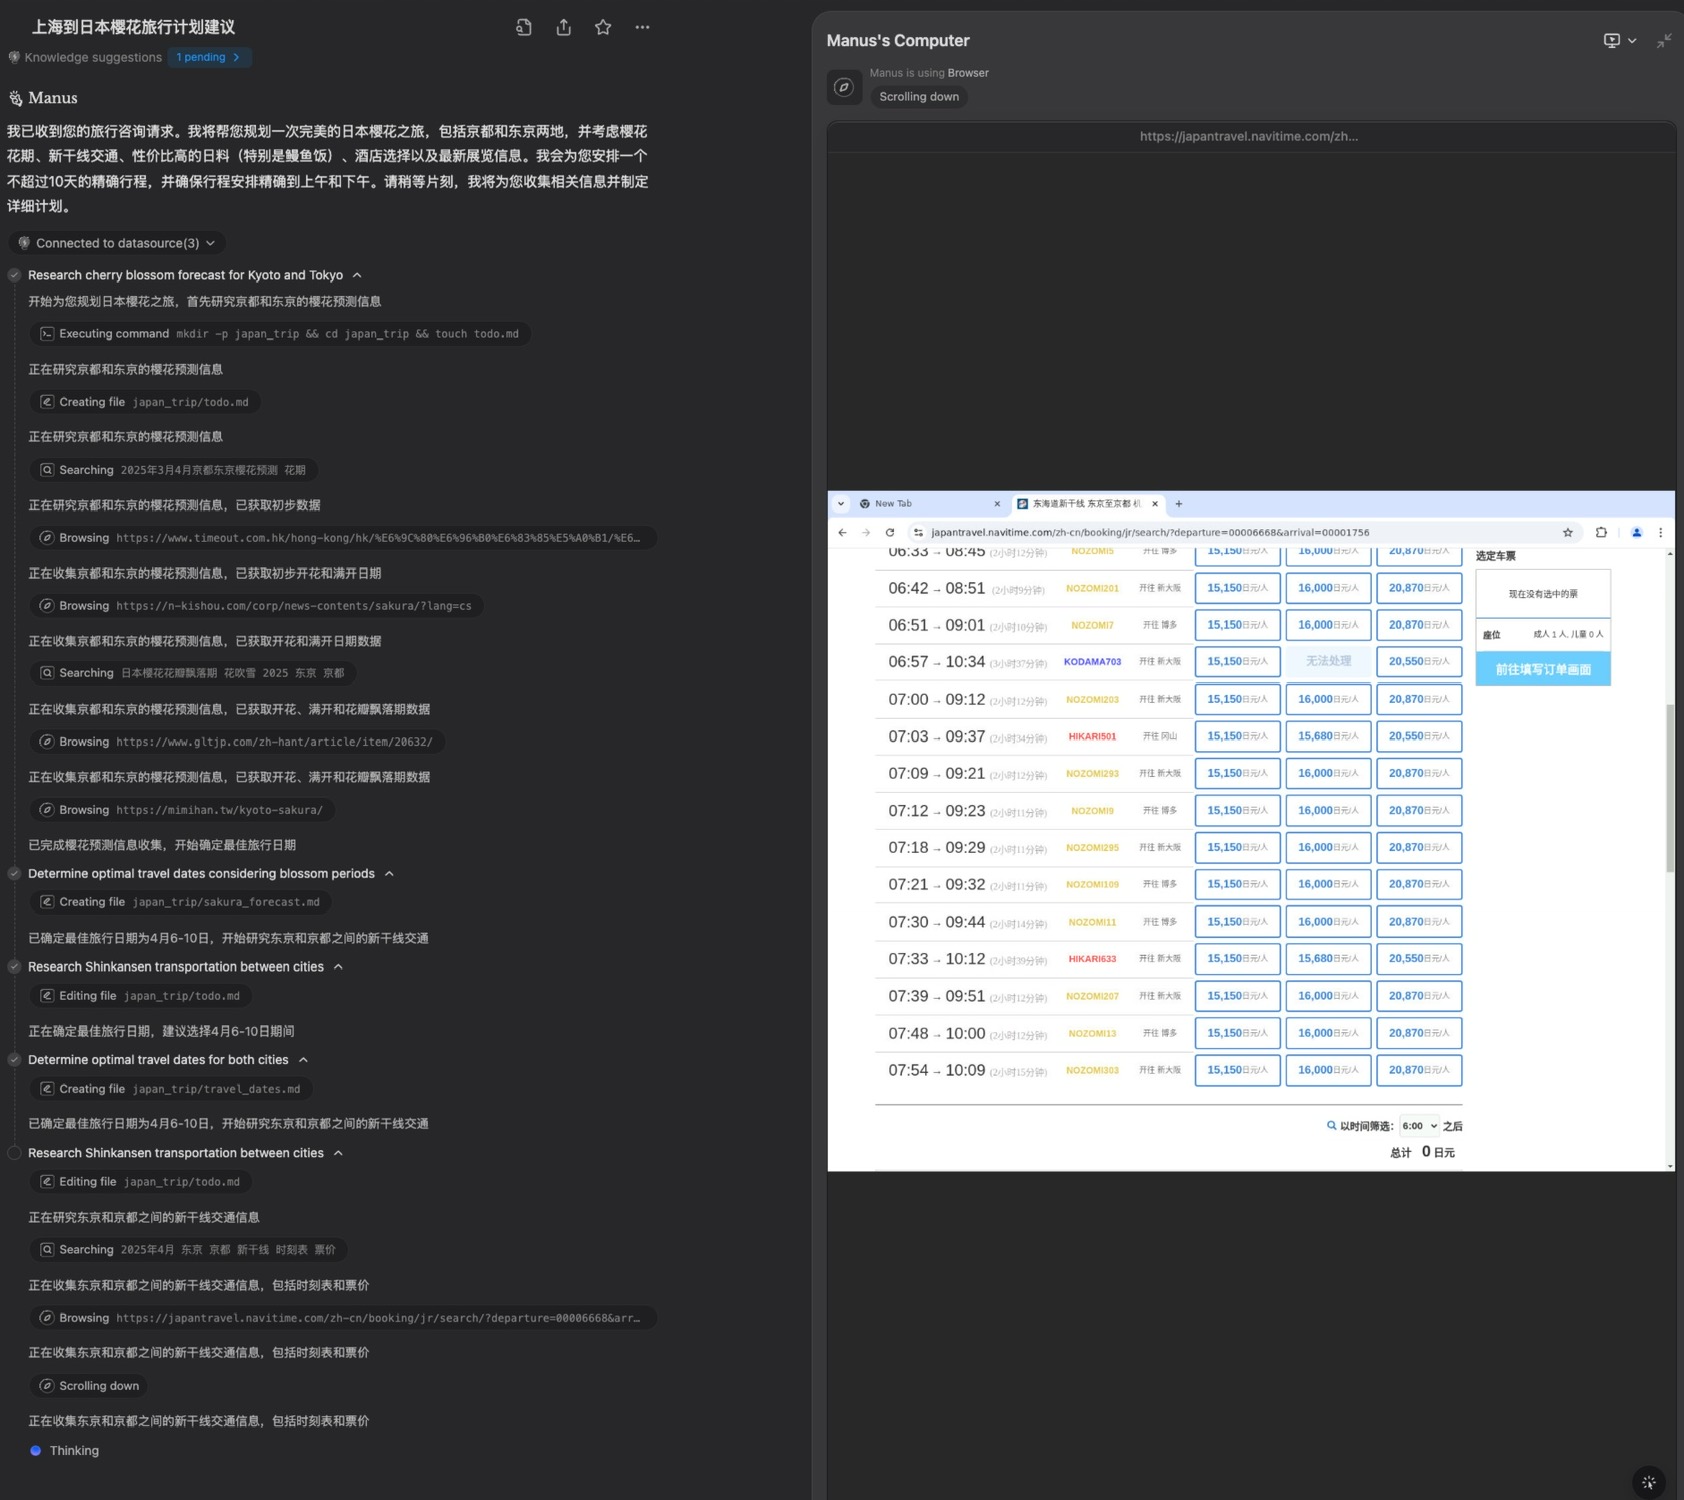This screenshot has width=1684, height=1500.
Task: Click the blue proceed-to-order-form button
Action: coord(1542,669)
